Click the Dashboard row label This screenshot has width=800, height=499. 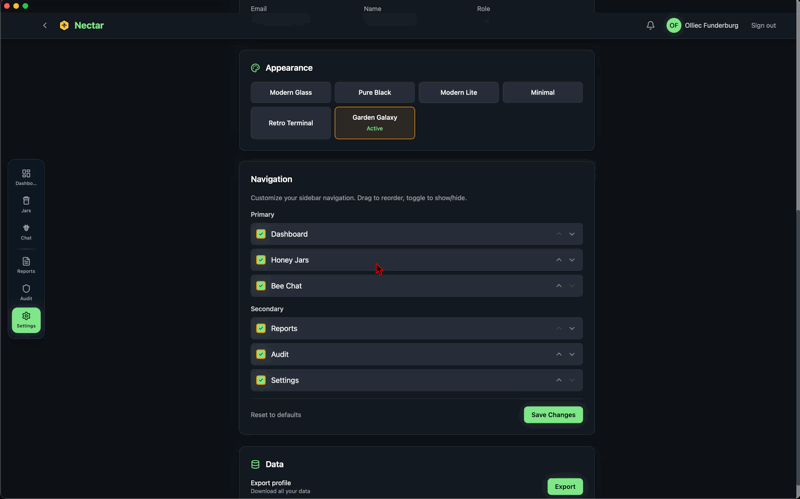289,234
